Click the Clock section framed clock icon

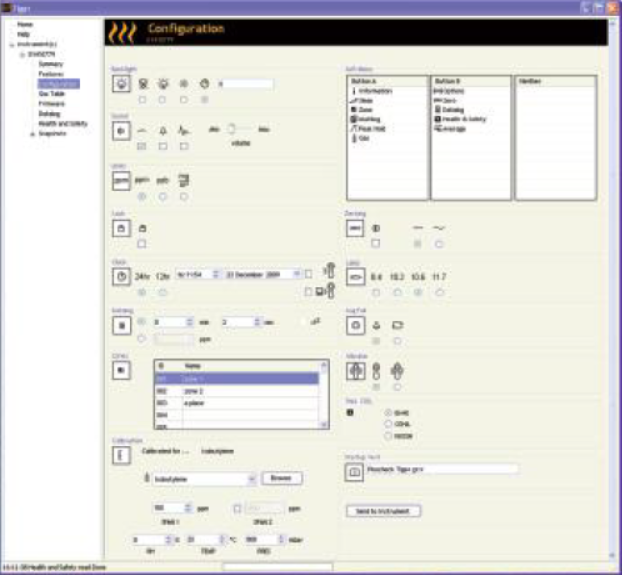(121, 276)
